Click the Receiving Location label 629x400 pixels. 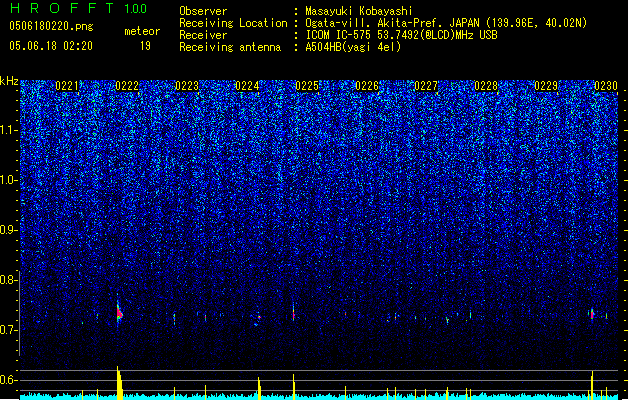(x=233, y=23)
